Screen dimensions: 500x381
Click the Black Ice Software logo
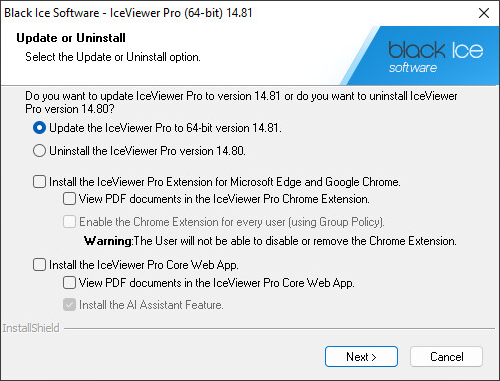435,57
